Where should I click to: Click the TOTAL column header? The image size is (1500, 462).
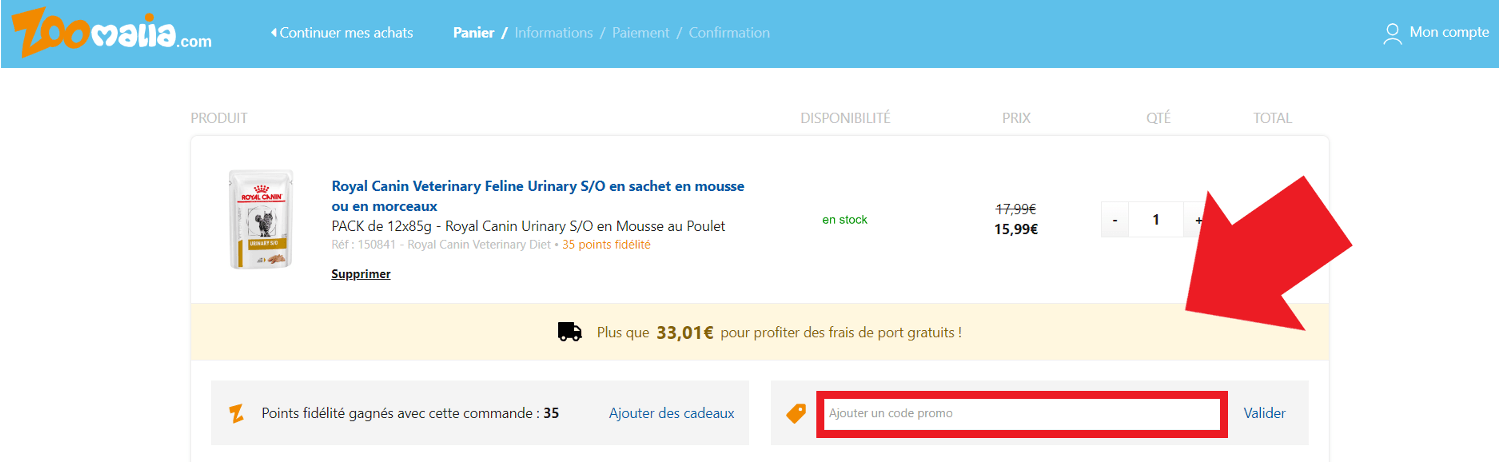pos(1273,118)
